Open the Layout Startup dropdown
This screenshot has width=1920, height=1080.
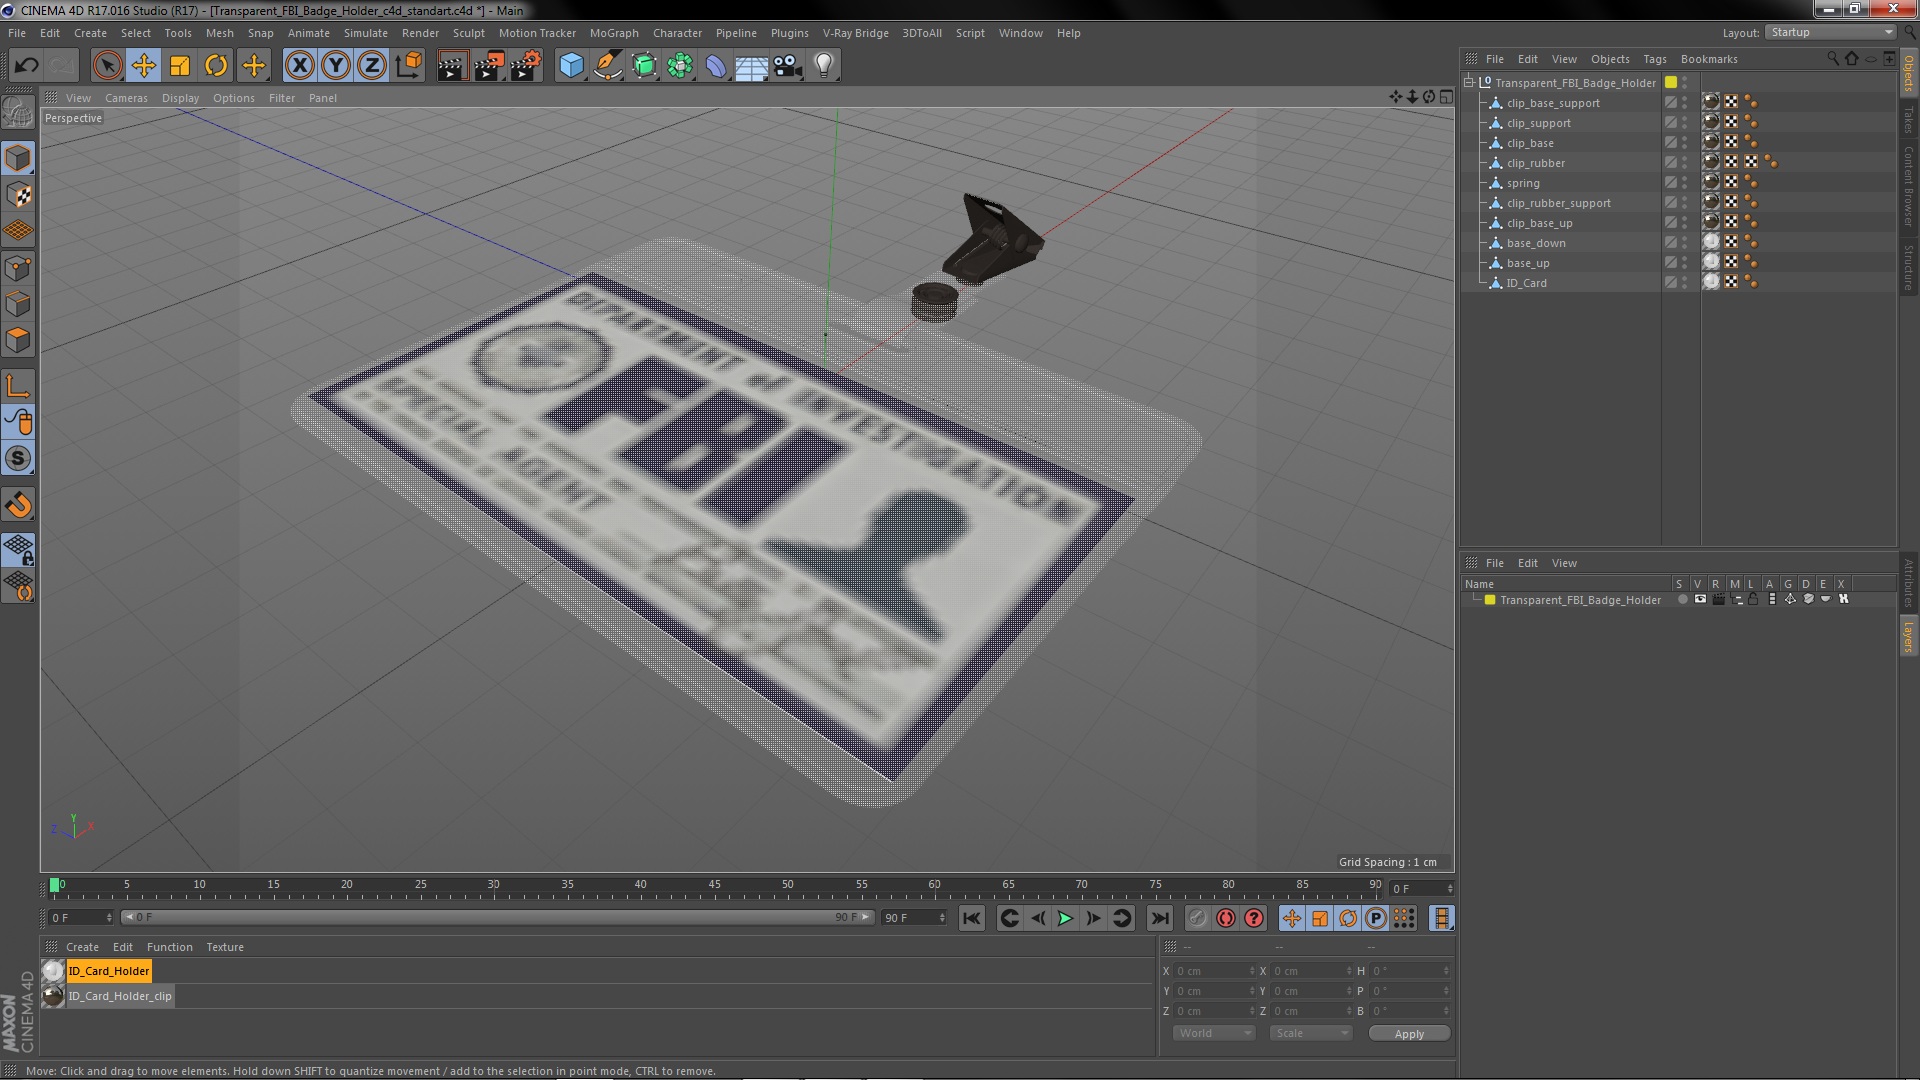click(x=1830, y=32)
